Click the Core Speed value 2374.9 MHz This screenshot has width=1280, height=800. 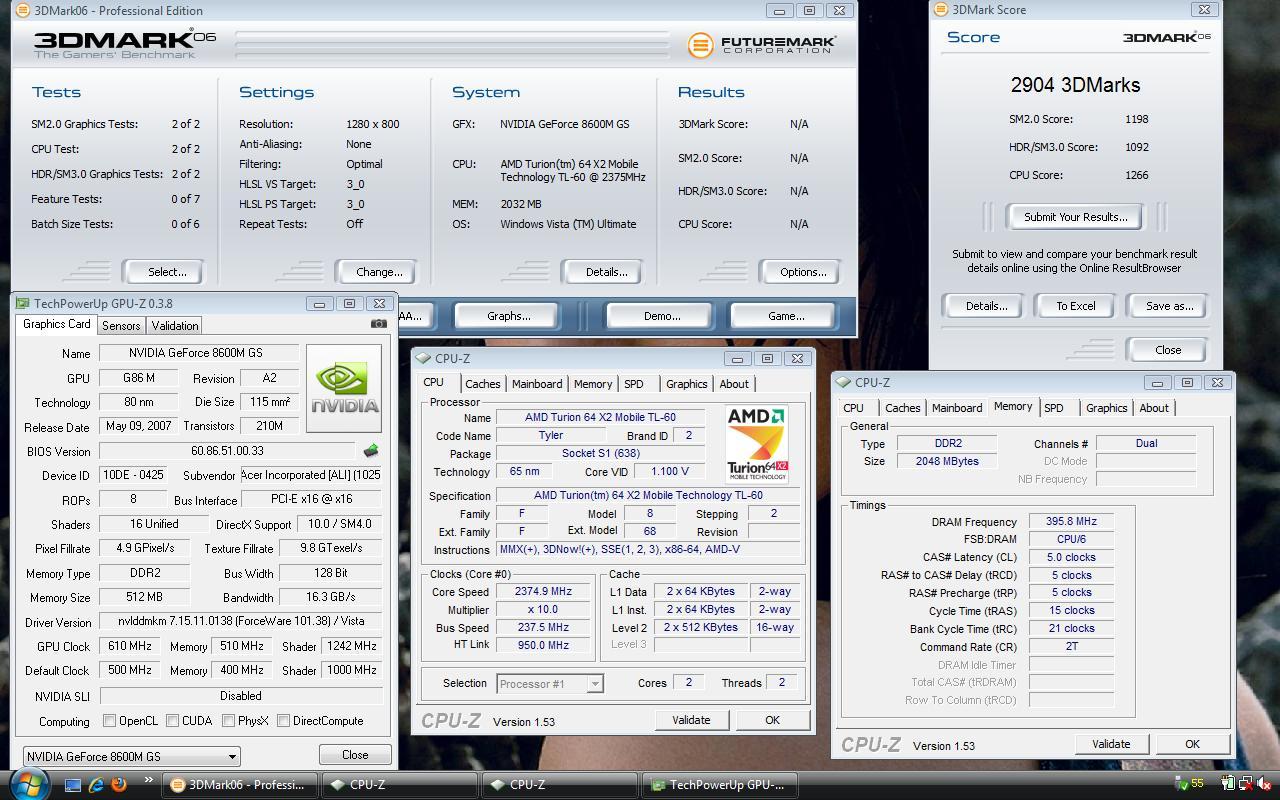coord(543,591)
